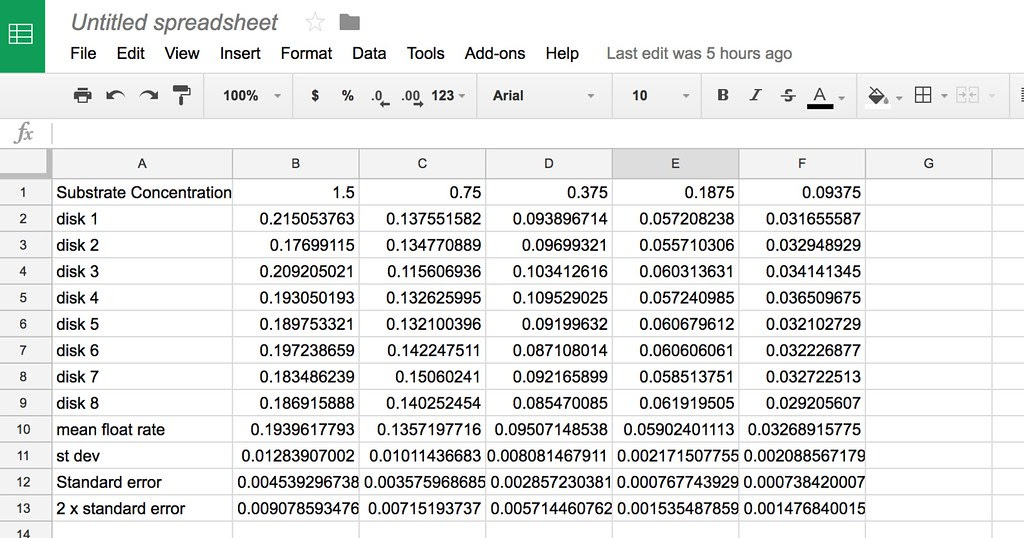
Task: Open the text color picker
Action: point(820,97)
